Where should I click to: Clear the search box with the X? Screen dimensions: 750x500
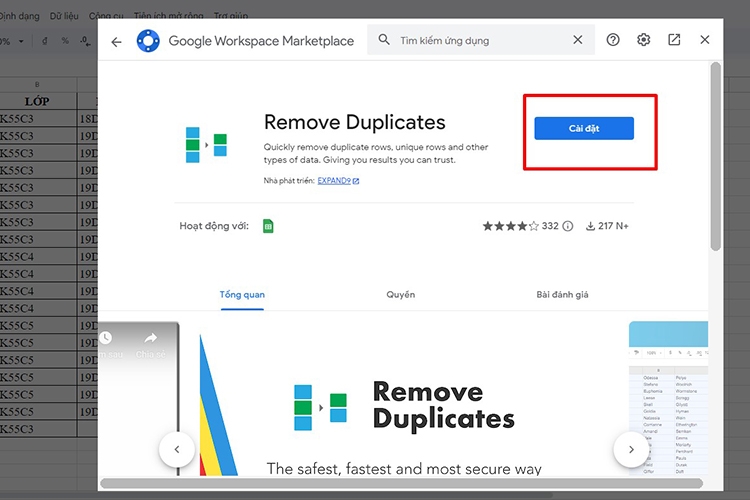pyautogui.click(x=578, y=40)
